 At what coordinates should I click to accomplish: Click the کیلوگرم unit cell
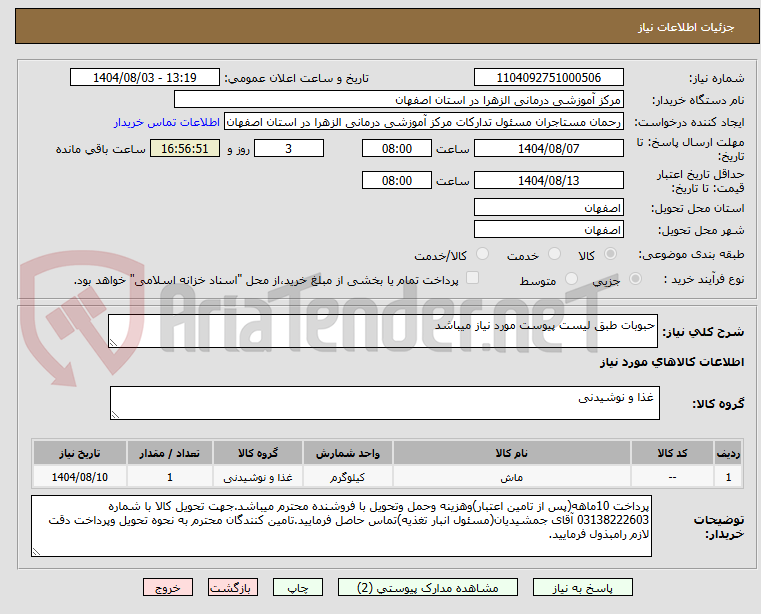coord(347,477)
